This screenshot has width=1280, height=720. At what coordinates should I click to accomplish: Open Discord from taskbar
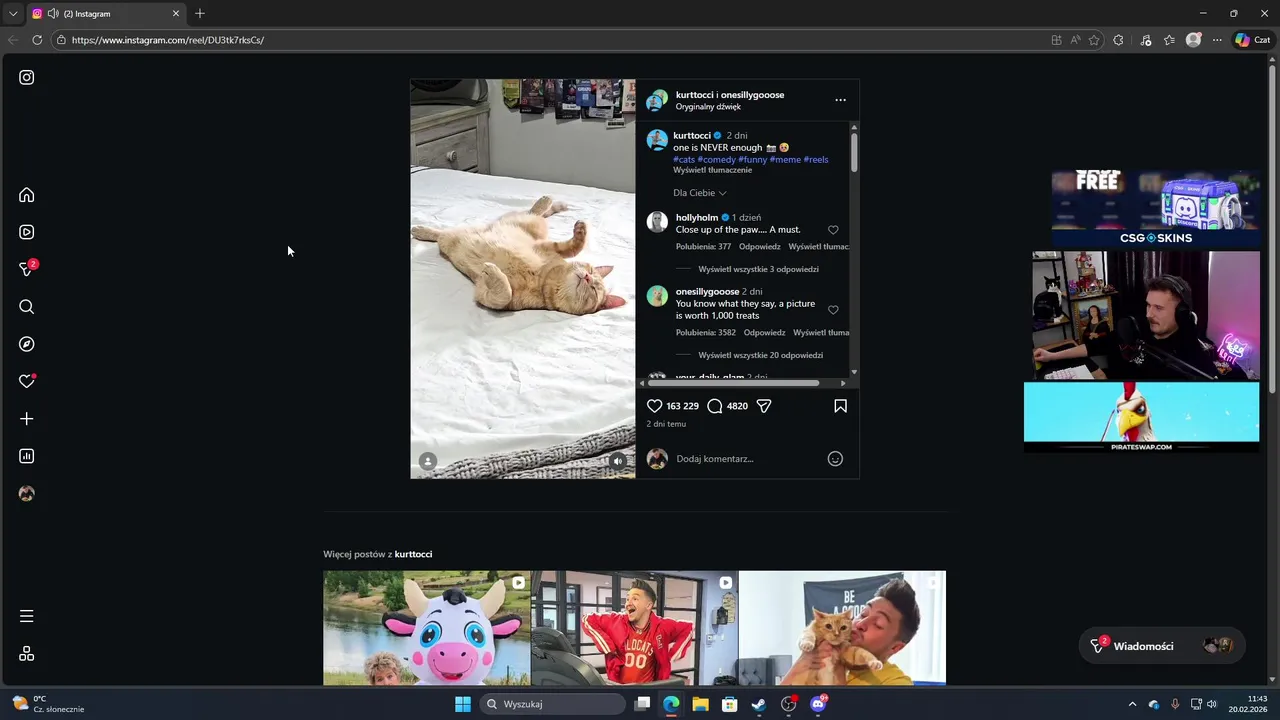click(x=818, y=704)
